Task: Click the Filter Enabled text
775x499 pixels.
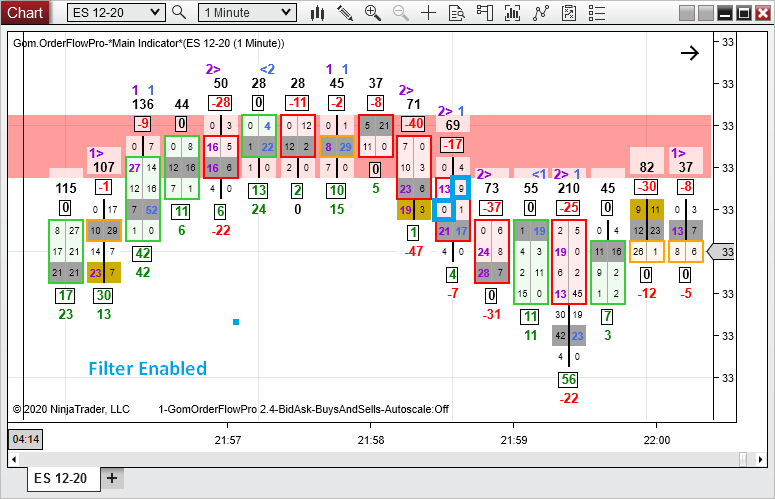Action: point(147,369)
